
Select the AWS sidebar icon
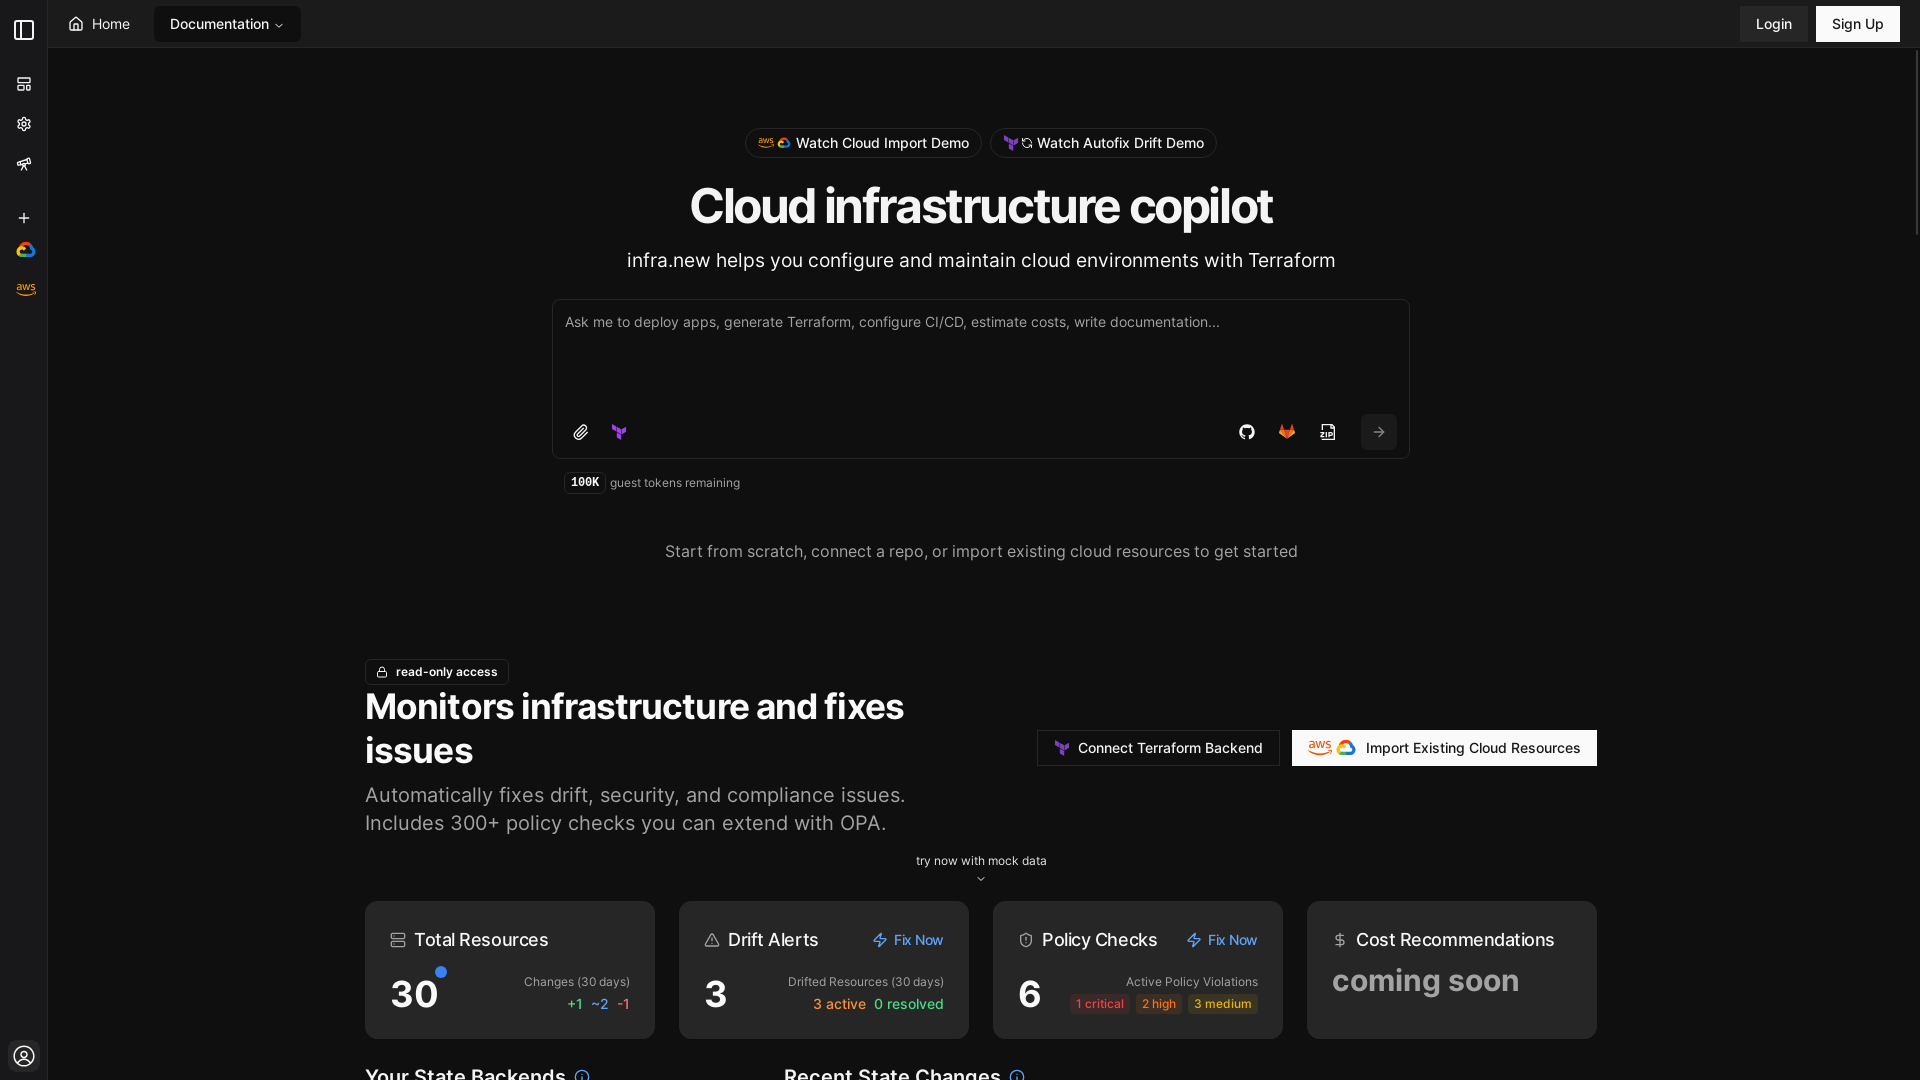click(x=26, y=289)
